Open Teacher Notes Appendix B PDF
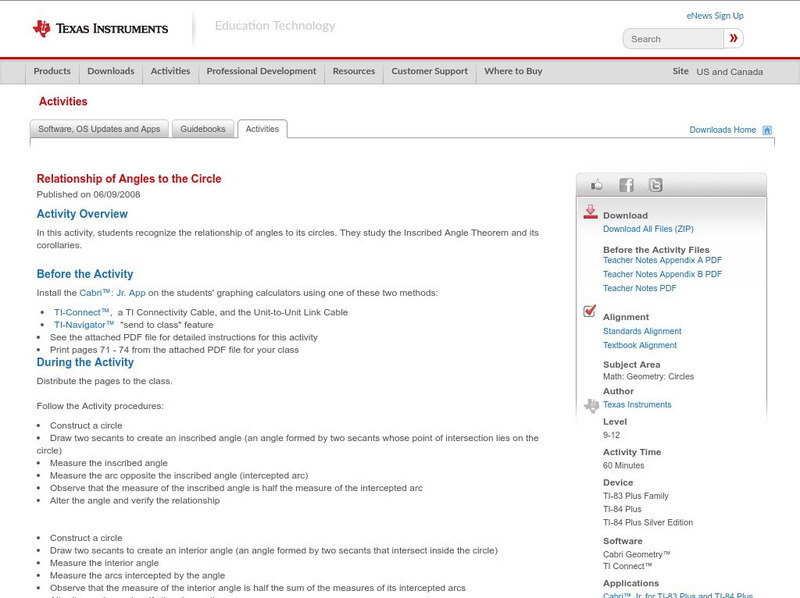The width and height of the screenshot is (800, 598). (x=662, y=274)
